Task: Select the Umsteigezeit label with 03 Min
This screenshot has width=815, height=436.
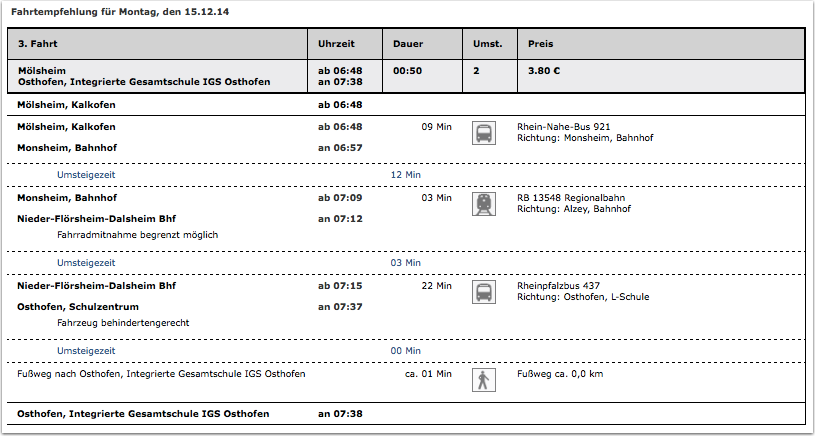Action: (x=86, y=263)
